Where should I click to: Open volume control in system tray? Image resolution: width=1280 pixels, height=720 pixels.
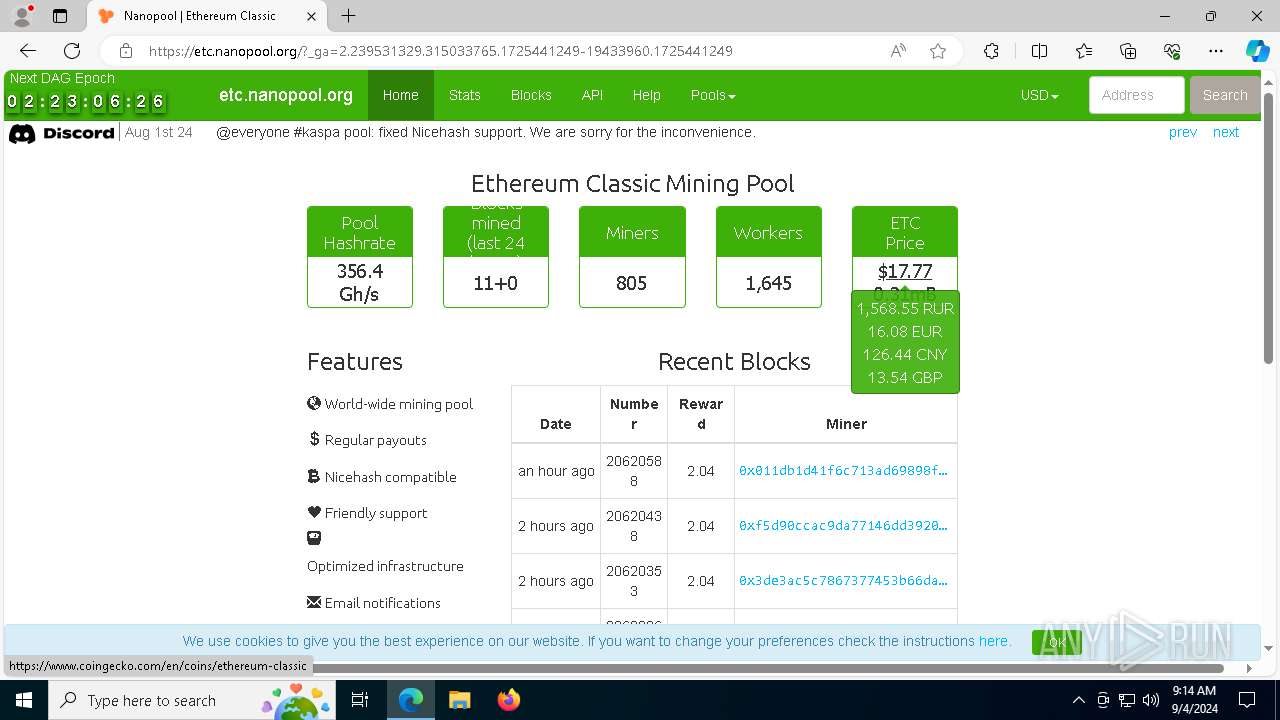[x=1150, y=700]
